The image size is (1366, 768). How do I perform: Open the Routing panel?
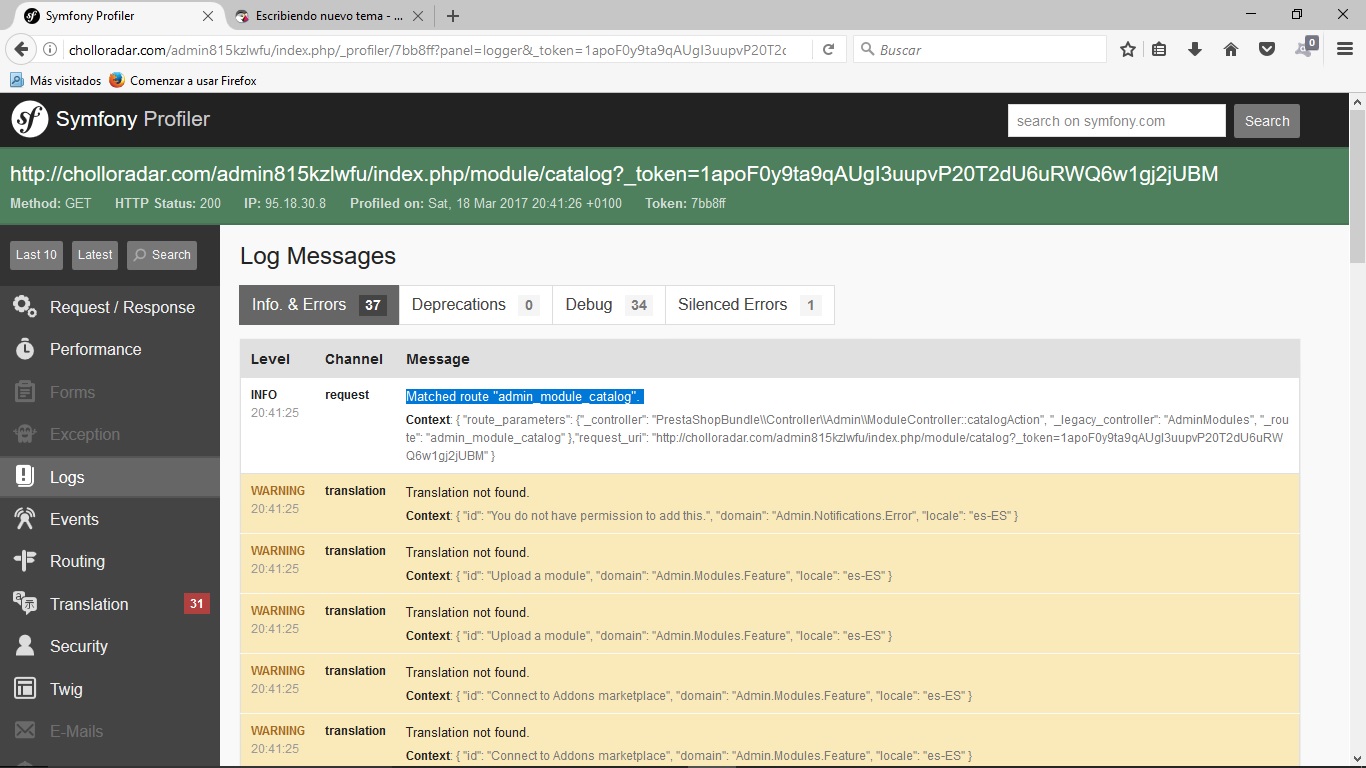pyautogui.click(x=110, y=561)
